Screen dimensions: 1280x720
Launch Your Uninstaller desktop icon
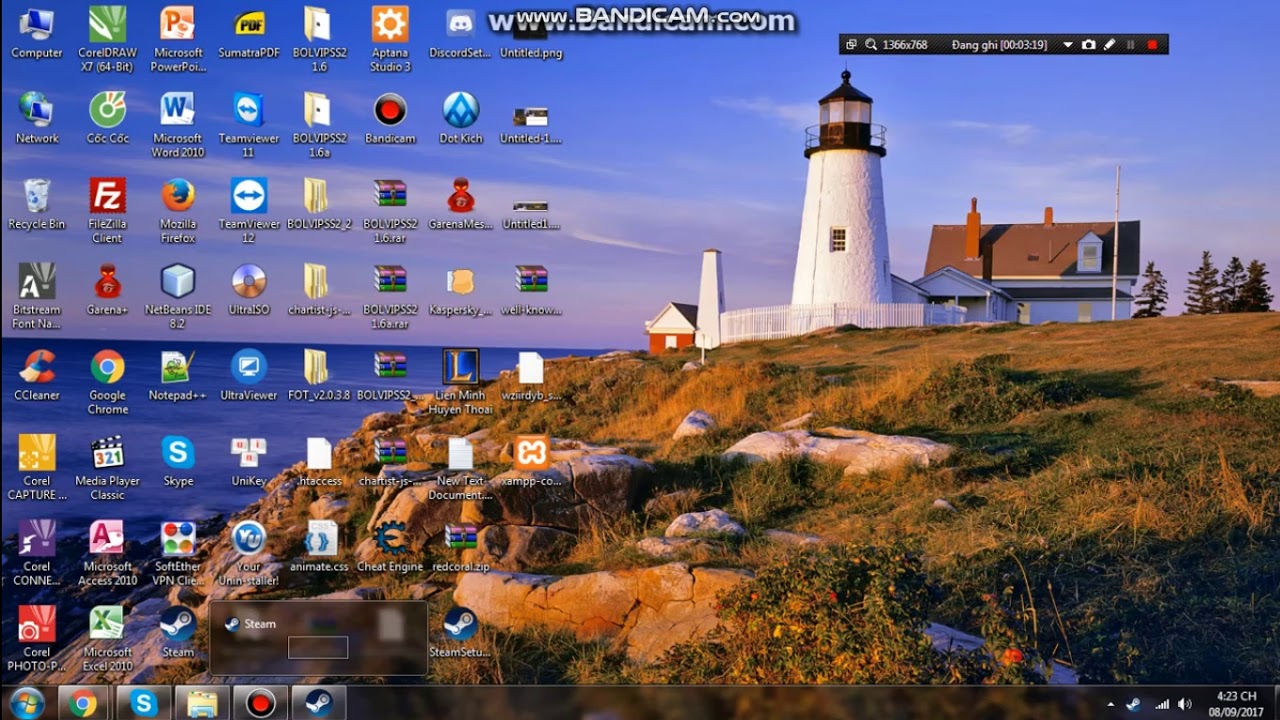[248, 552]
